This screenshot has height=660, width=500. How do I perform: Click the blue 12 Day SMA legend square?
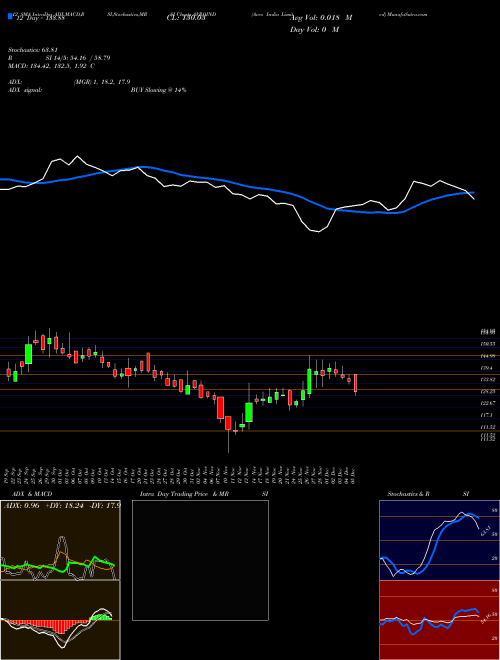pos(10,16)
